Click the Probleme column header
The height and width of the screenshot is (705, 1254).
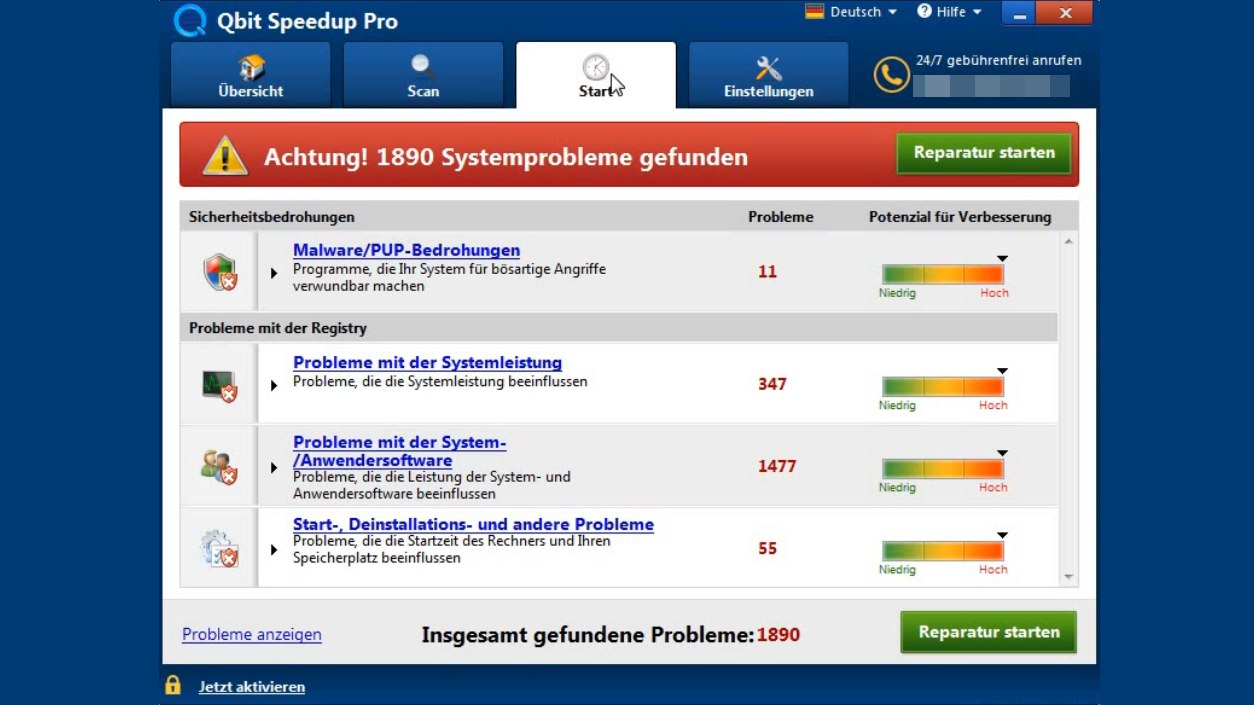click(x=780, y=216)
